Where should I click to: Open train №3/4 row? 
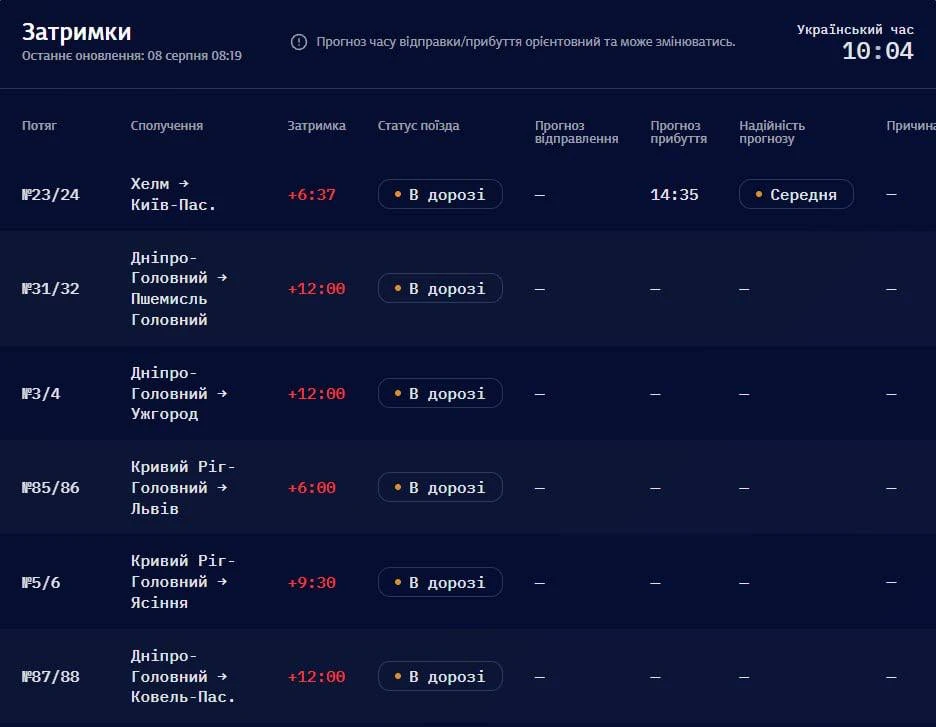coord(468,393)
